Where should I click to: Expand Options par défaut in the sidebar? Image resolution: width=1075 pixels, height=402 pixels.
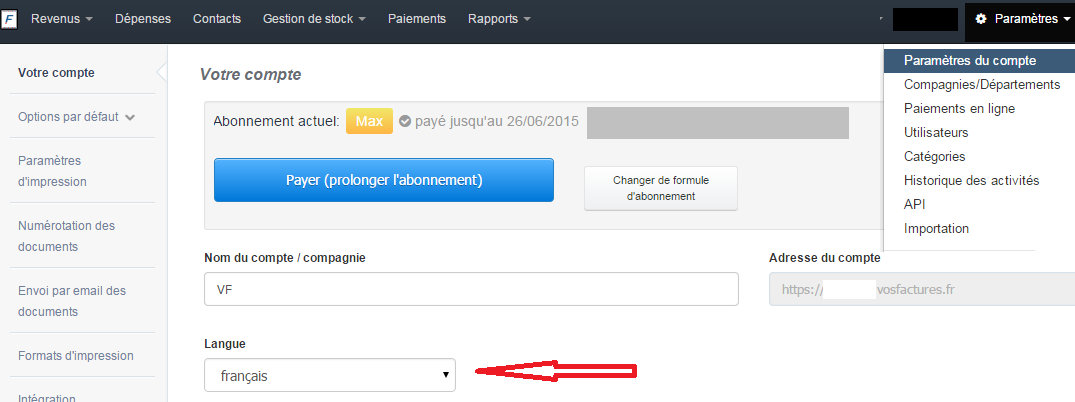[x=77, y=117]
